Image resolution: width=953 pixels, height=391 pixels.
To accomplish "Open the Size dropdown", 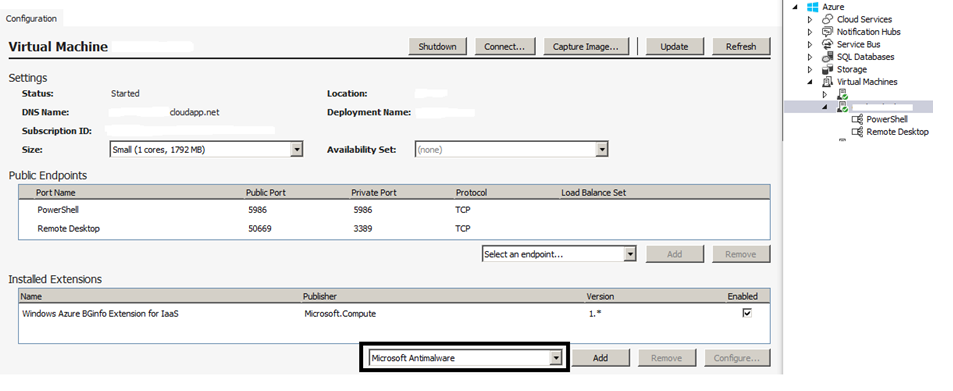I will (297, 149).
